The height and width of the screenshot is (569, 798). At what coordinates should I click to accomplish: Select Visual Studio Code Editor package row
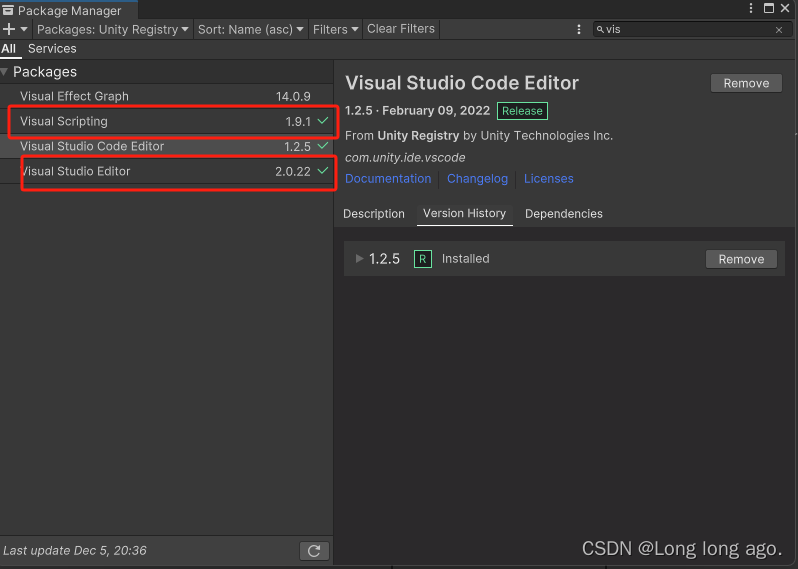166,146
